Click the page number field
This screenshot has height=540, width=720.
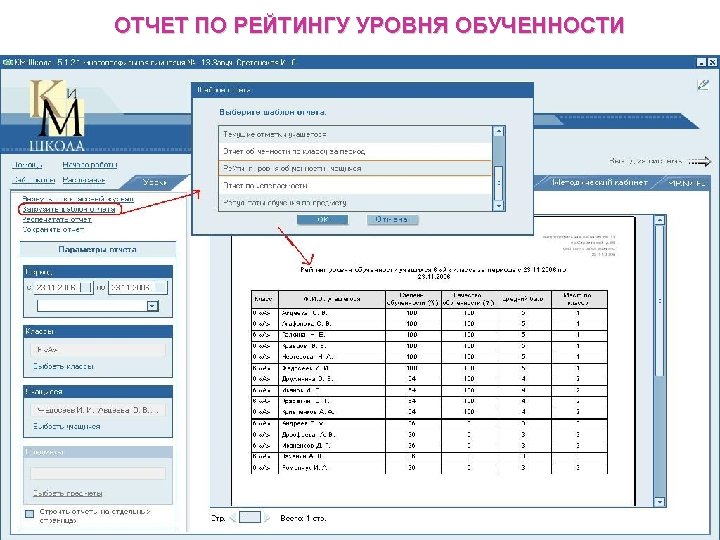click(250, 518)
